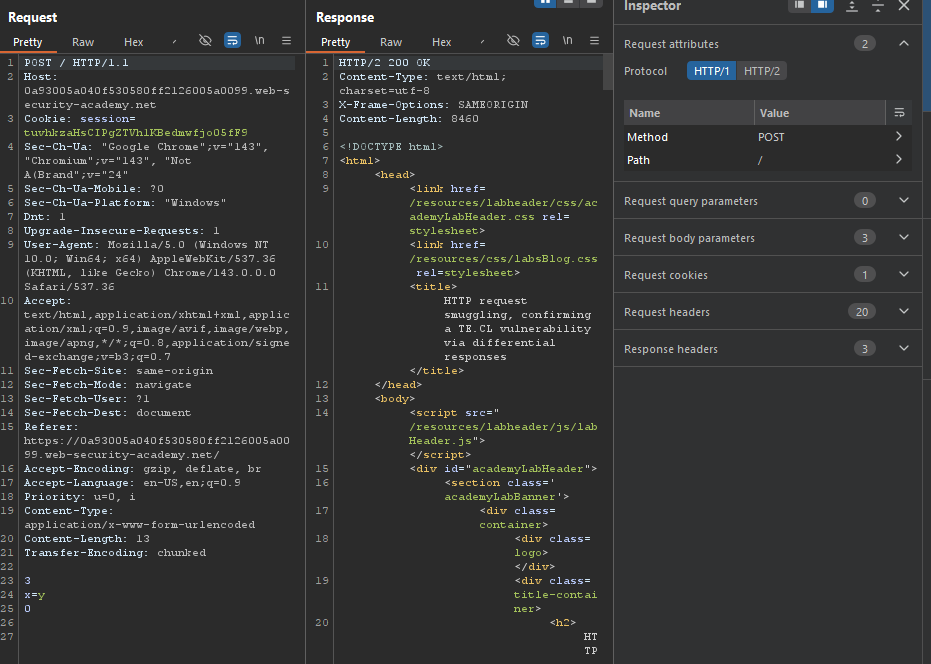Switch Request view to Hex tab
931x664 pixels.
[x=134, y=42]
